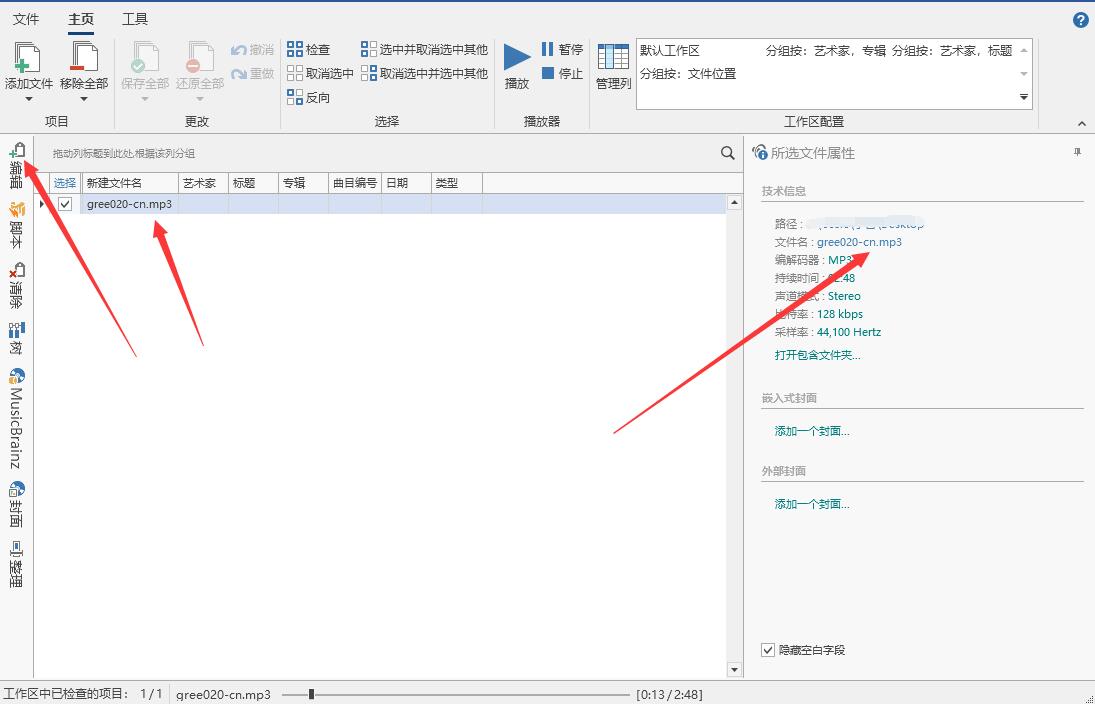Click the 添加文件 (Add files) icon
This screenshot has height=704, width=1095.
[28, 57]
